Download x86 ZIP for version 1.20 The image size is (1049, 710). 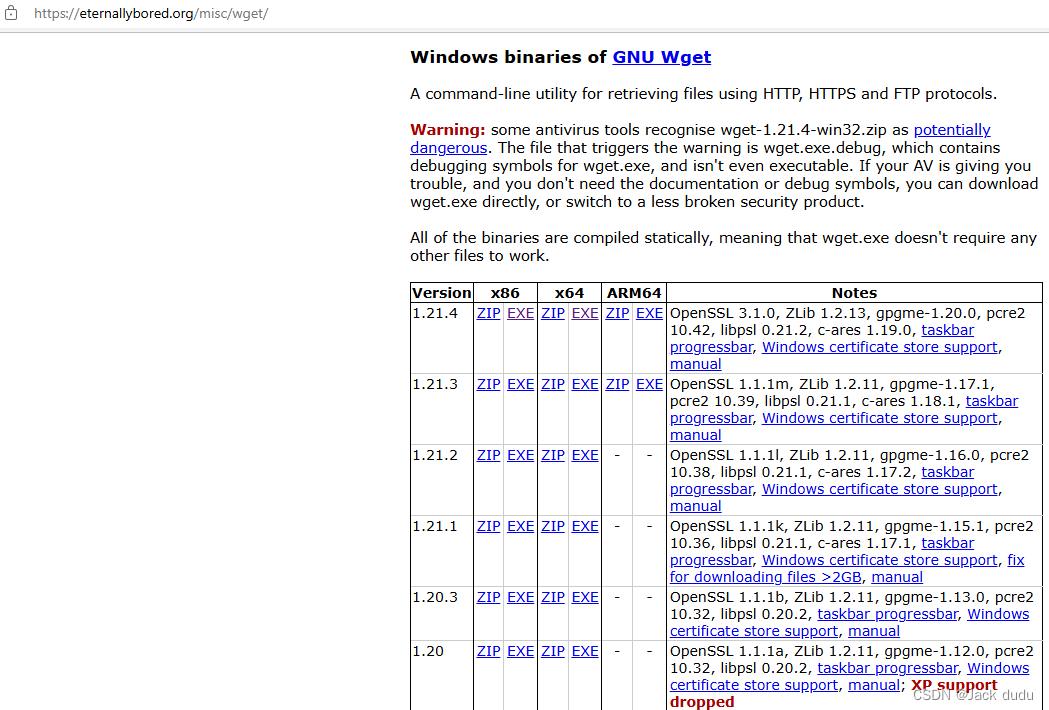coord(488,651)
